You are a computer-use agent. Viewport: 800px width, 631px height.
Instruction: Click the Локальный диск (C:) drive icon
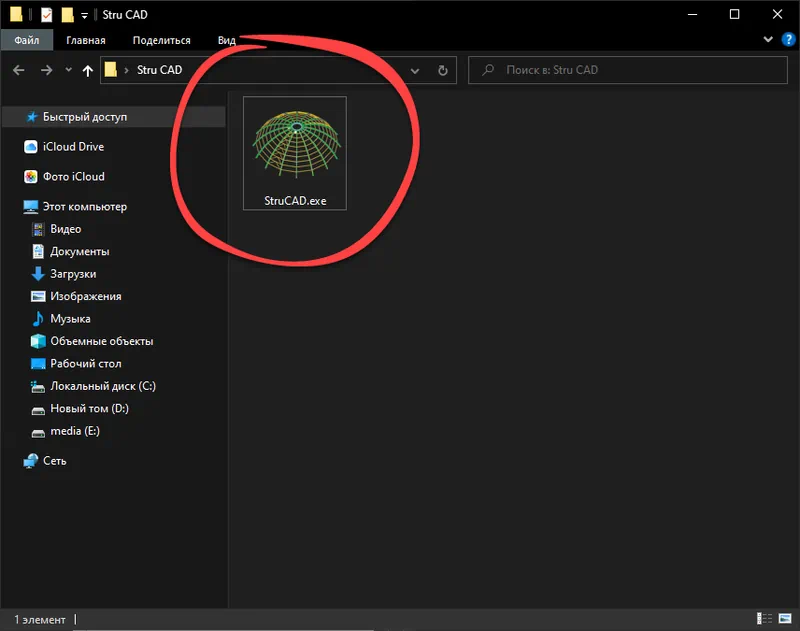[x=38, y=387]
